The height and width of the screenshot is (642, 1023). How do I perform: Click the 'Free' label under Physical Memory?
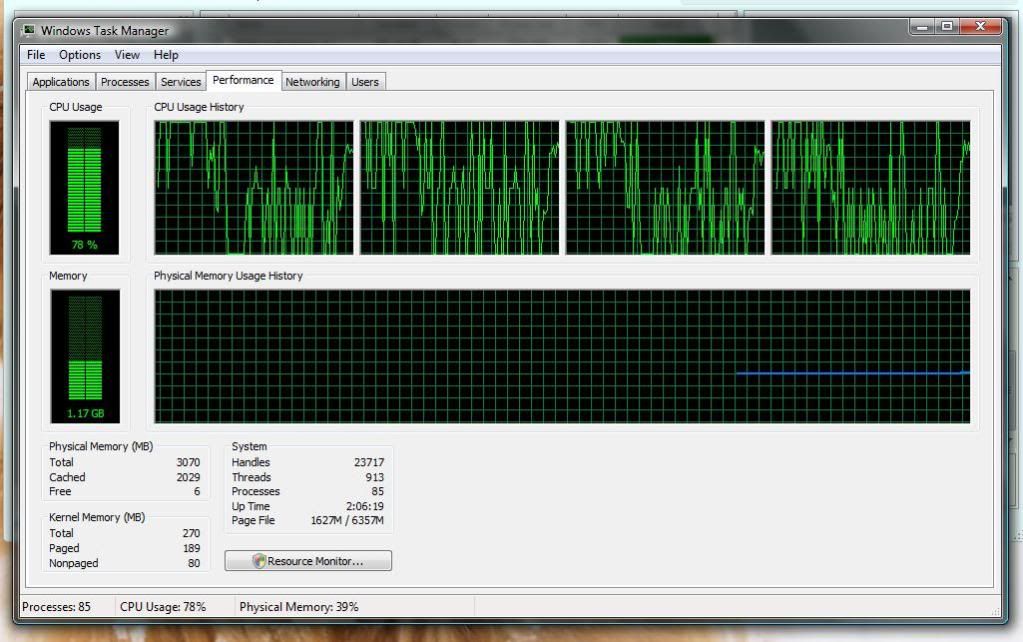pos(60,492)
